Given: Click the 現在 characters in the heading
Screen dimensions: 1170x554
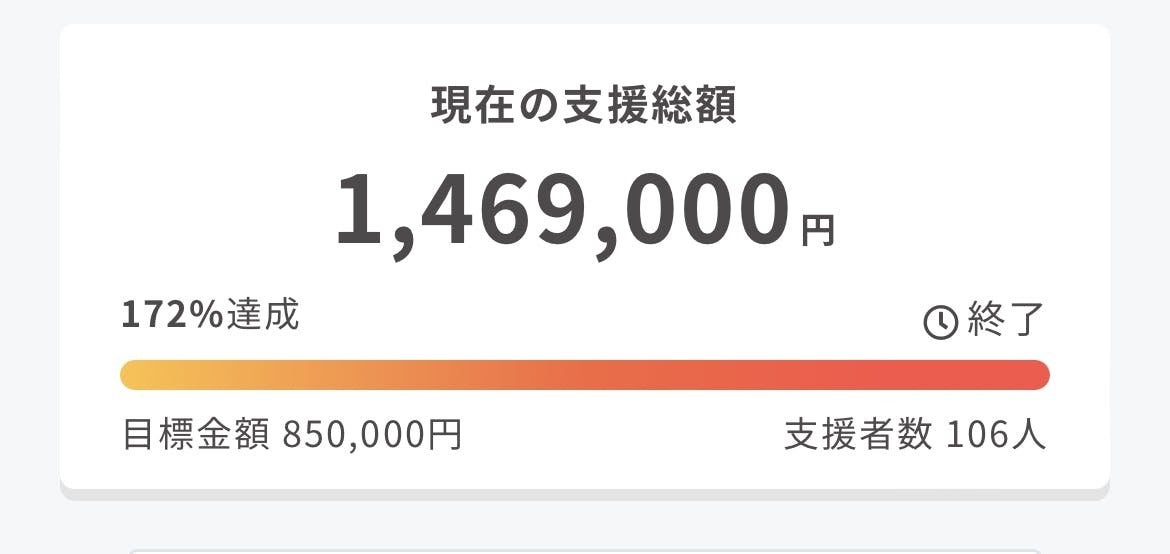Looking at the screenshot, I should tap(469, 106).
